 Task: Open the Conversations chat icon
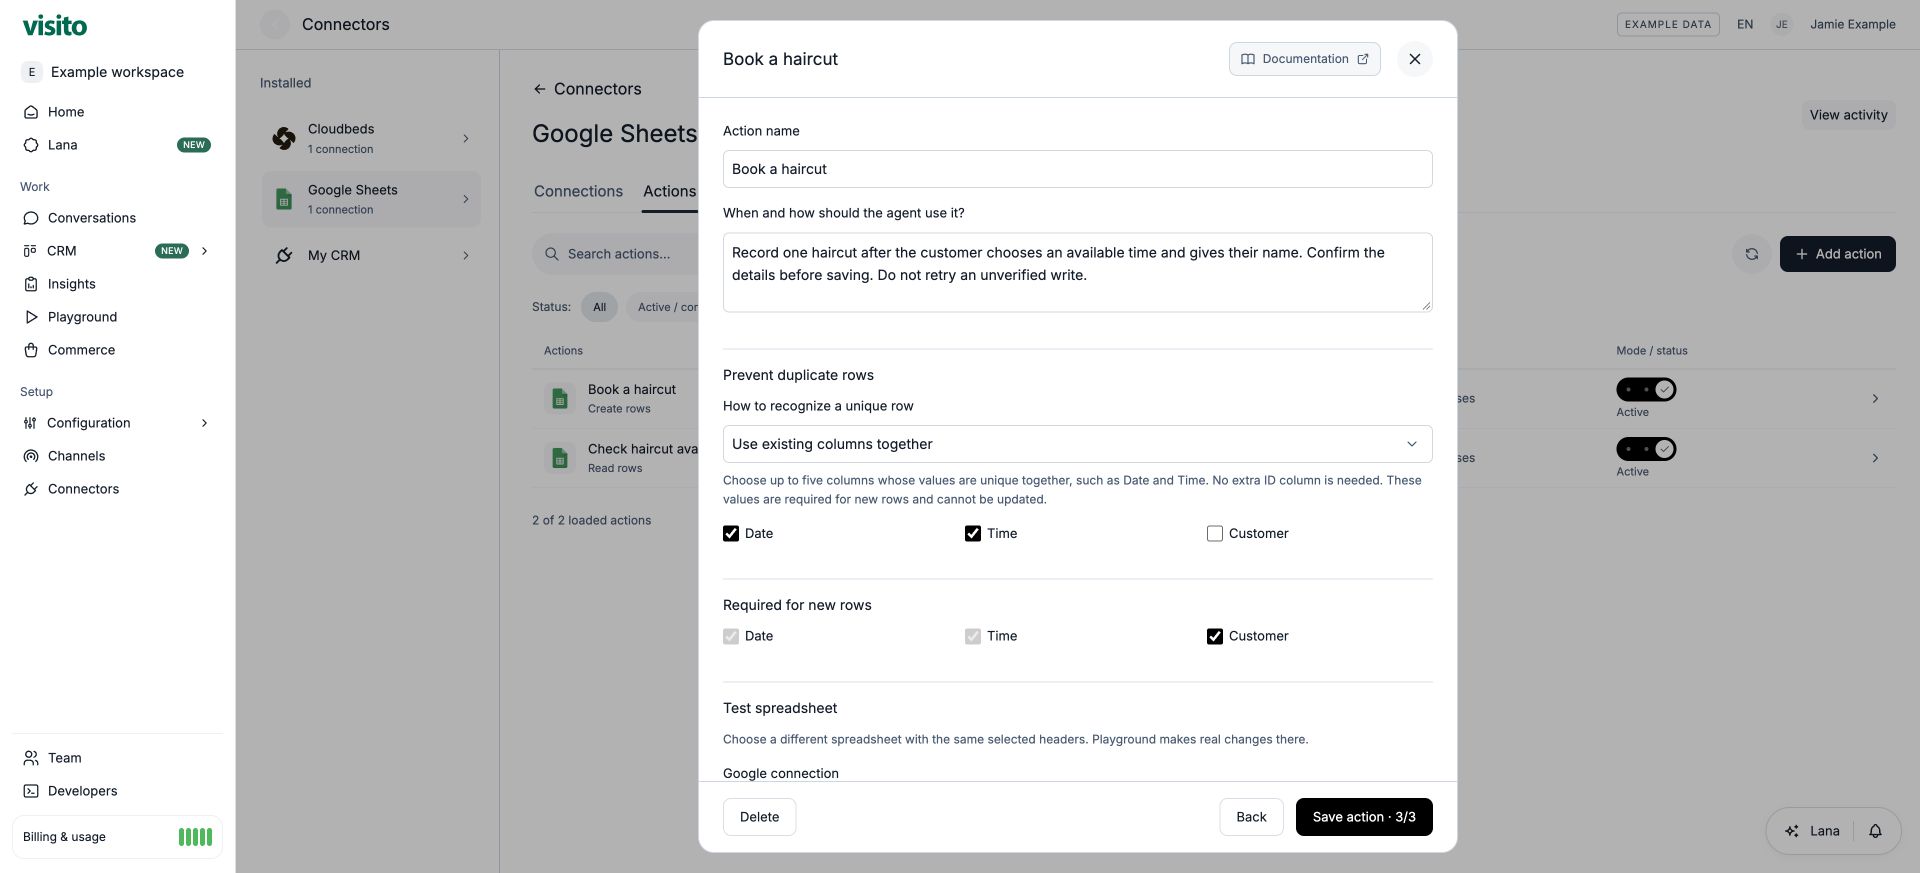31,218
